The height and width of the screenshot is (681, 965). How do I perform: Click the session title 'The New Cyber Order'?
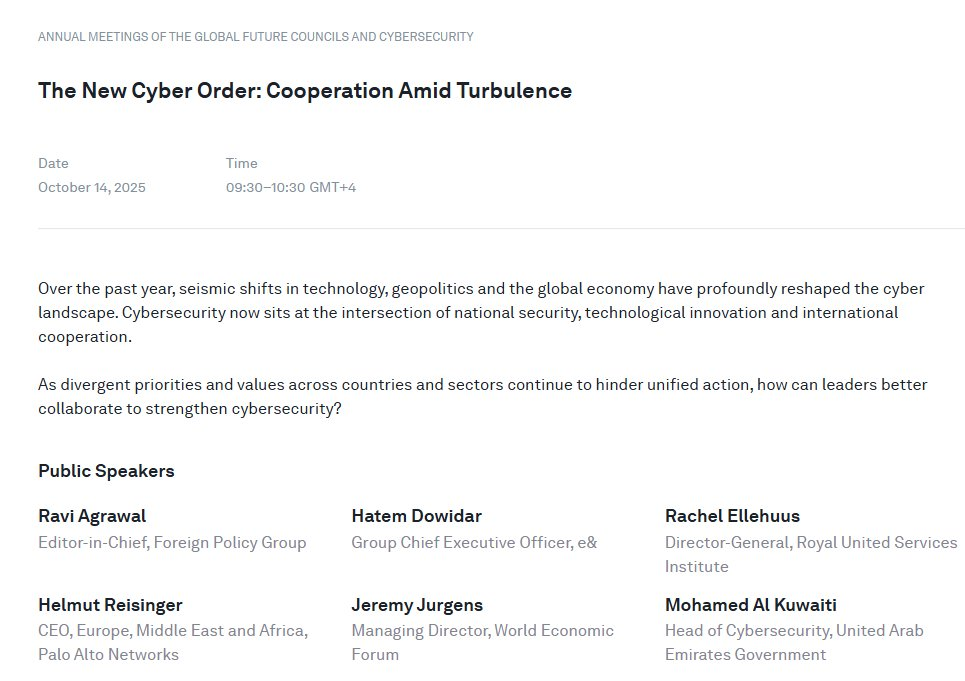[305, 91]
